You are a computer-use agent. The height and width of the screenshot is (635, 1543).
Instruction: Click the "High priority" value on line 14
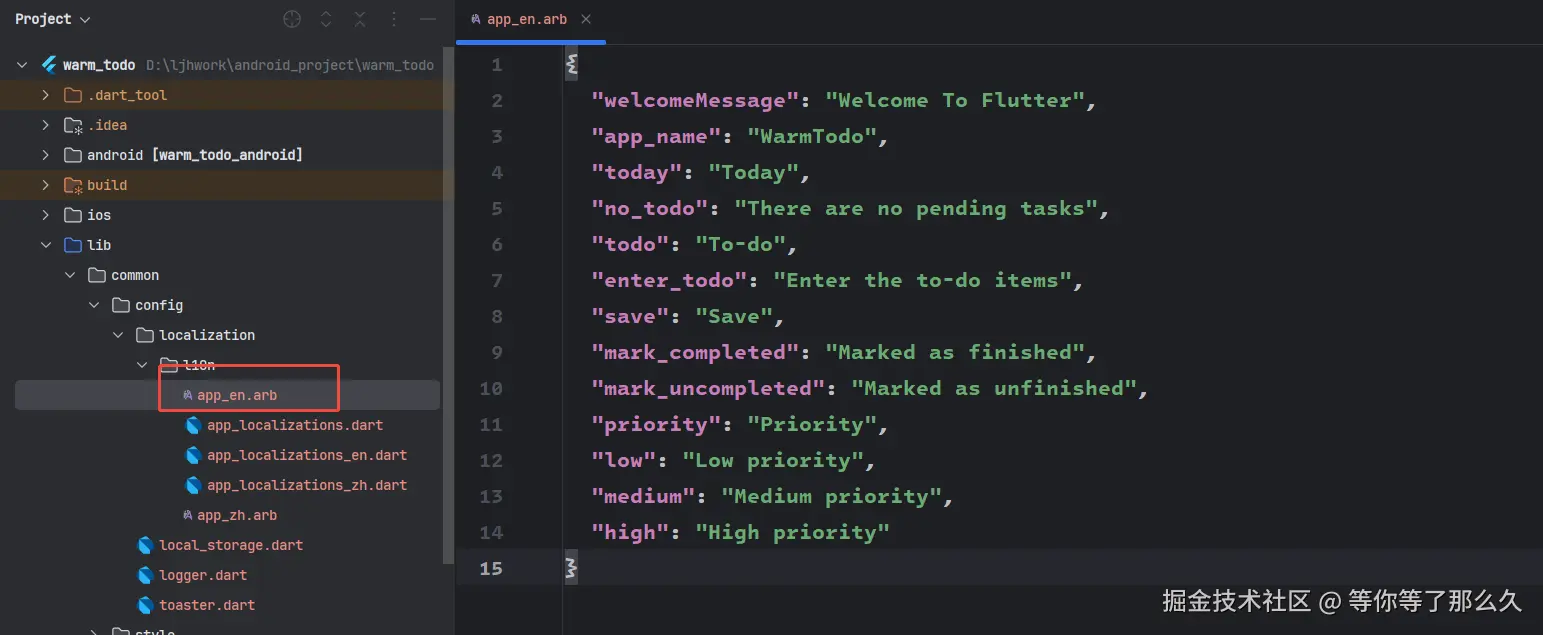pos(792,533)
